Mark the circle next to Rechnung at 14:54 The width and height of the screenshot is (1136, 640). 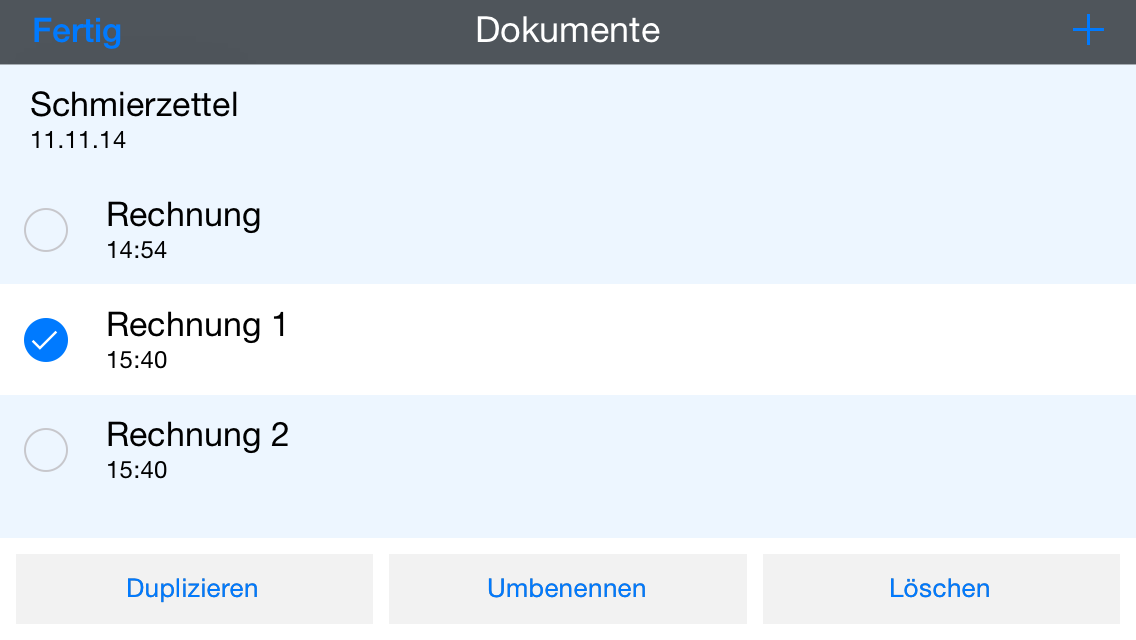46,230
